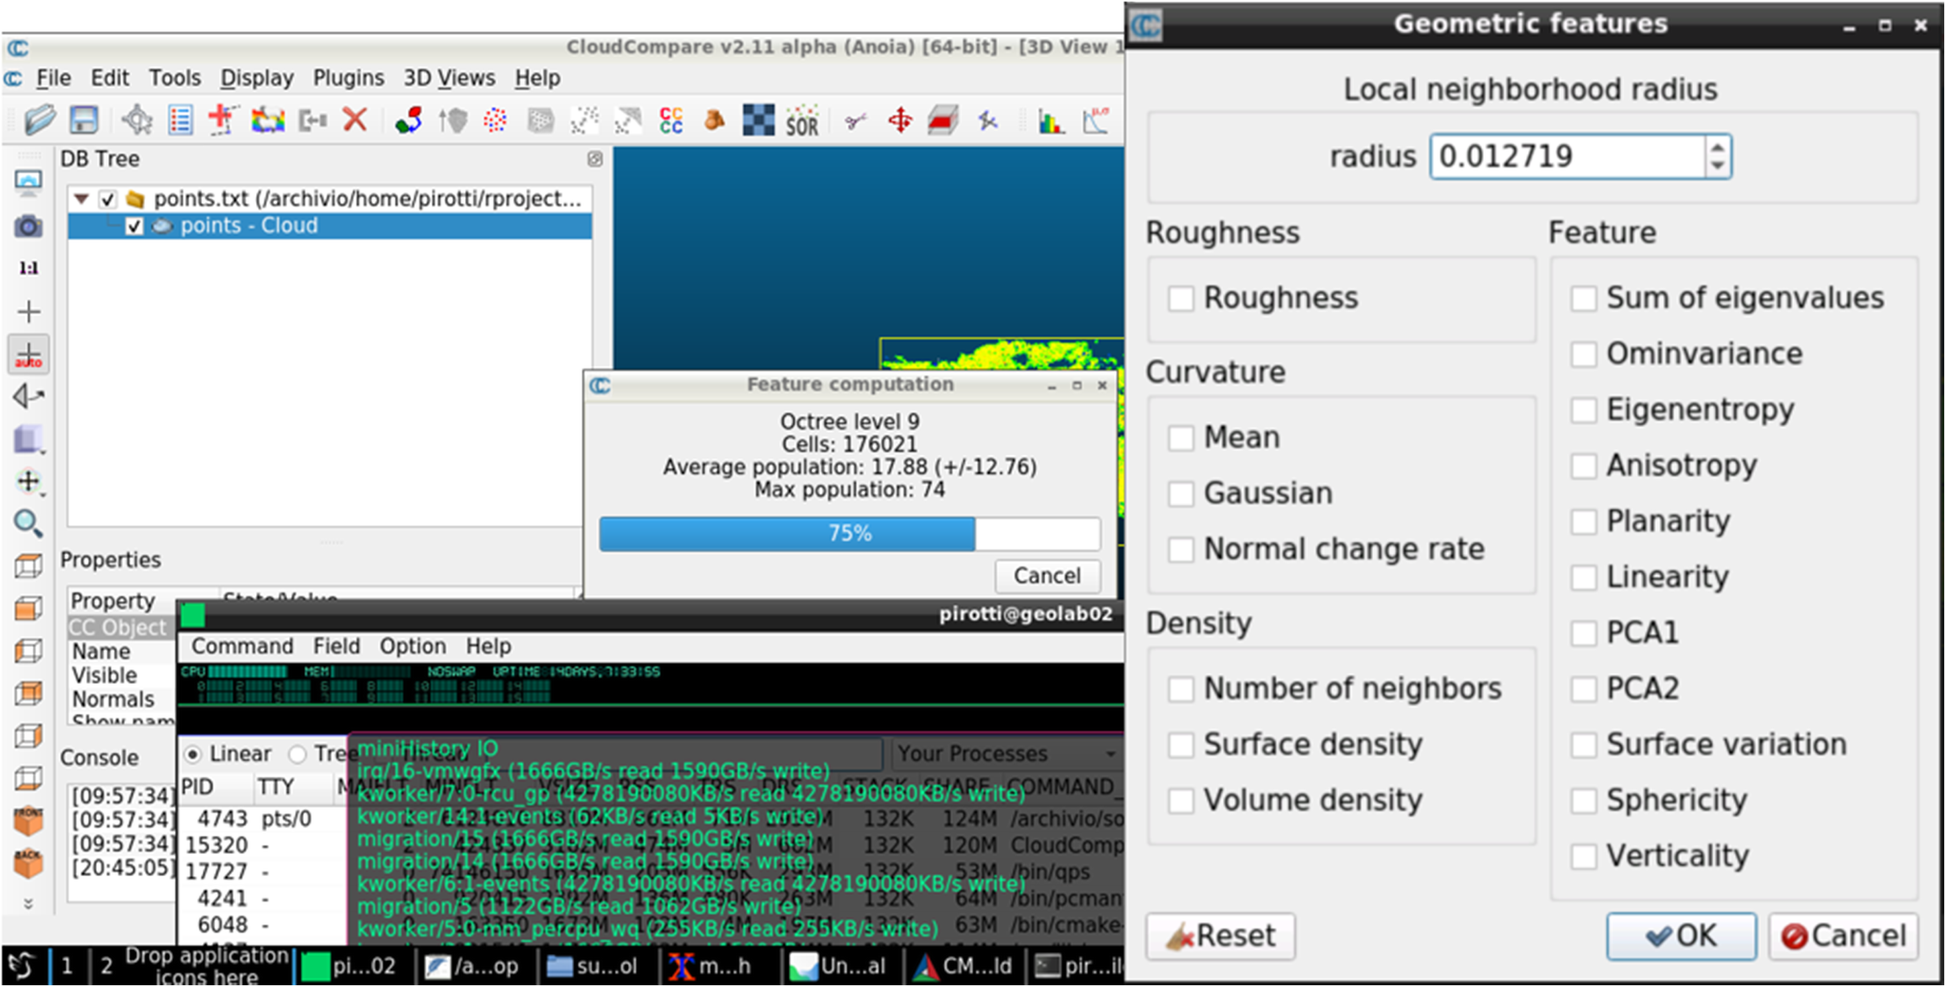Click the magnifying glass zoom icon
This screenshot has width=1946, height=987.
28,522
